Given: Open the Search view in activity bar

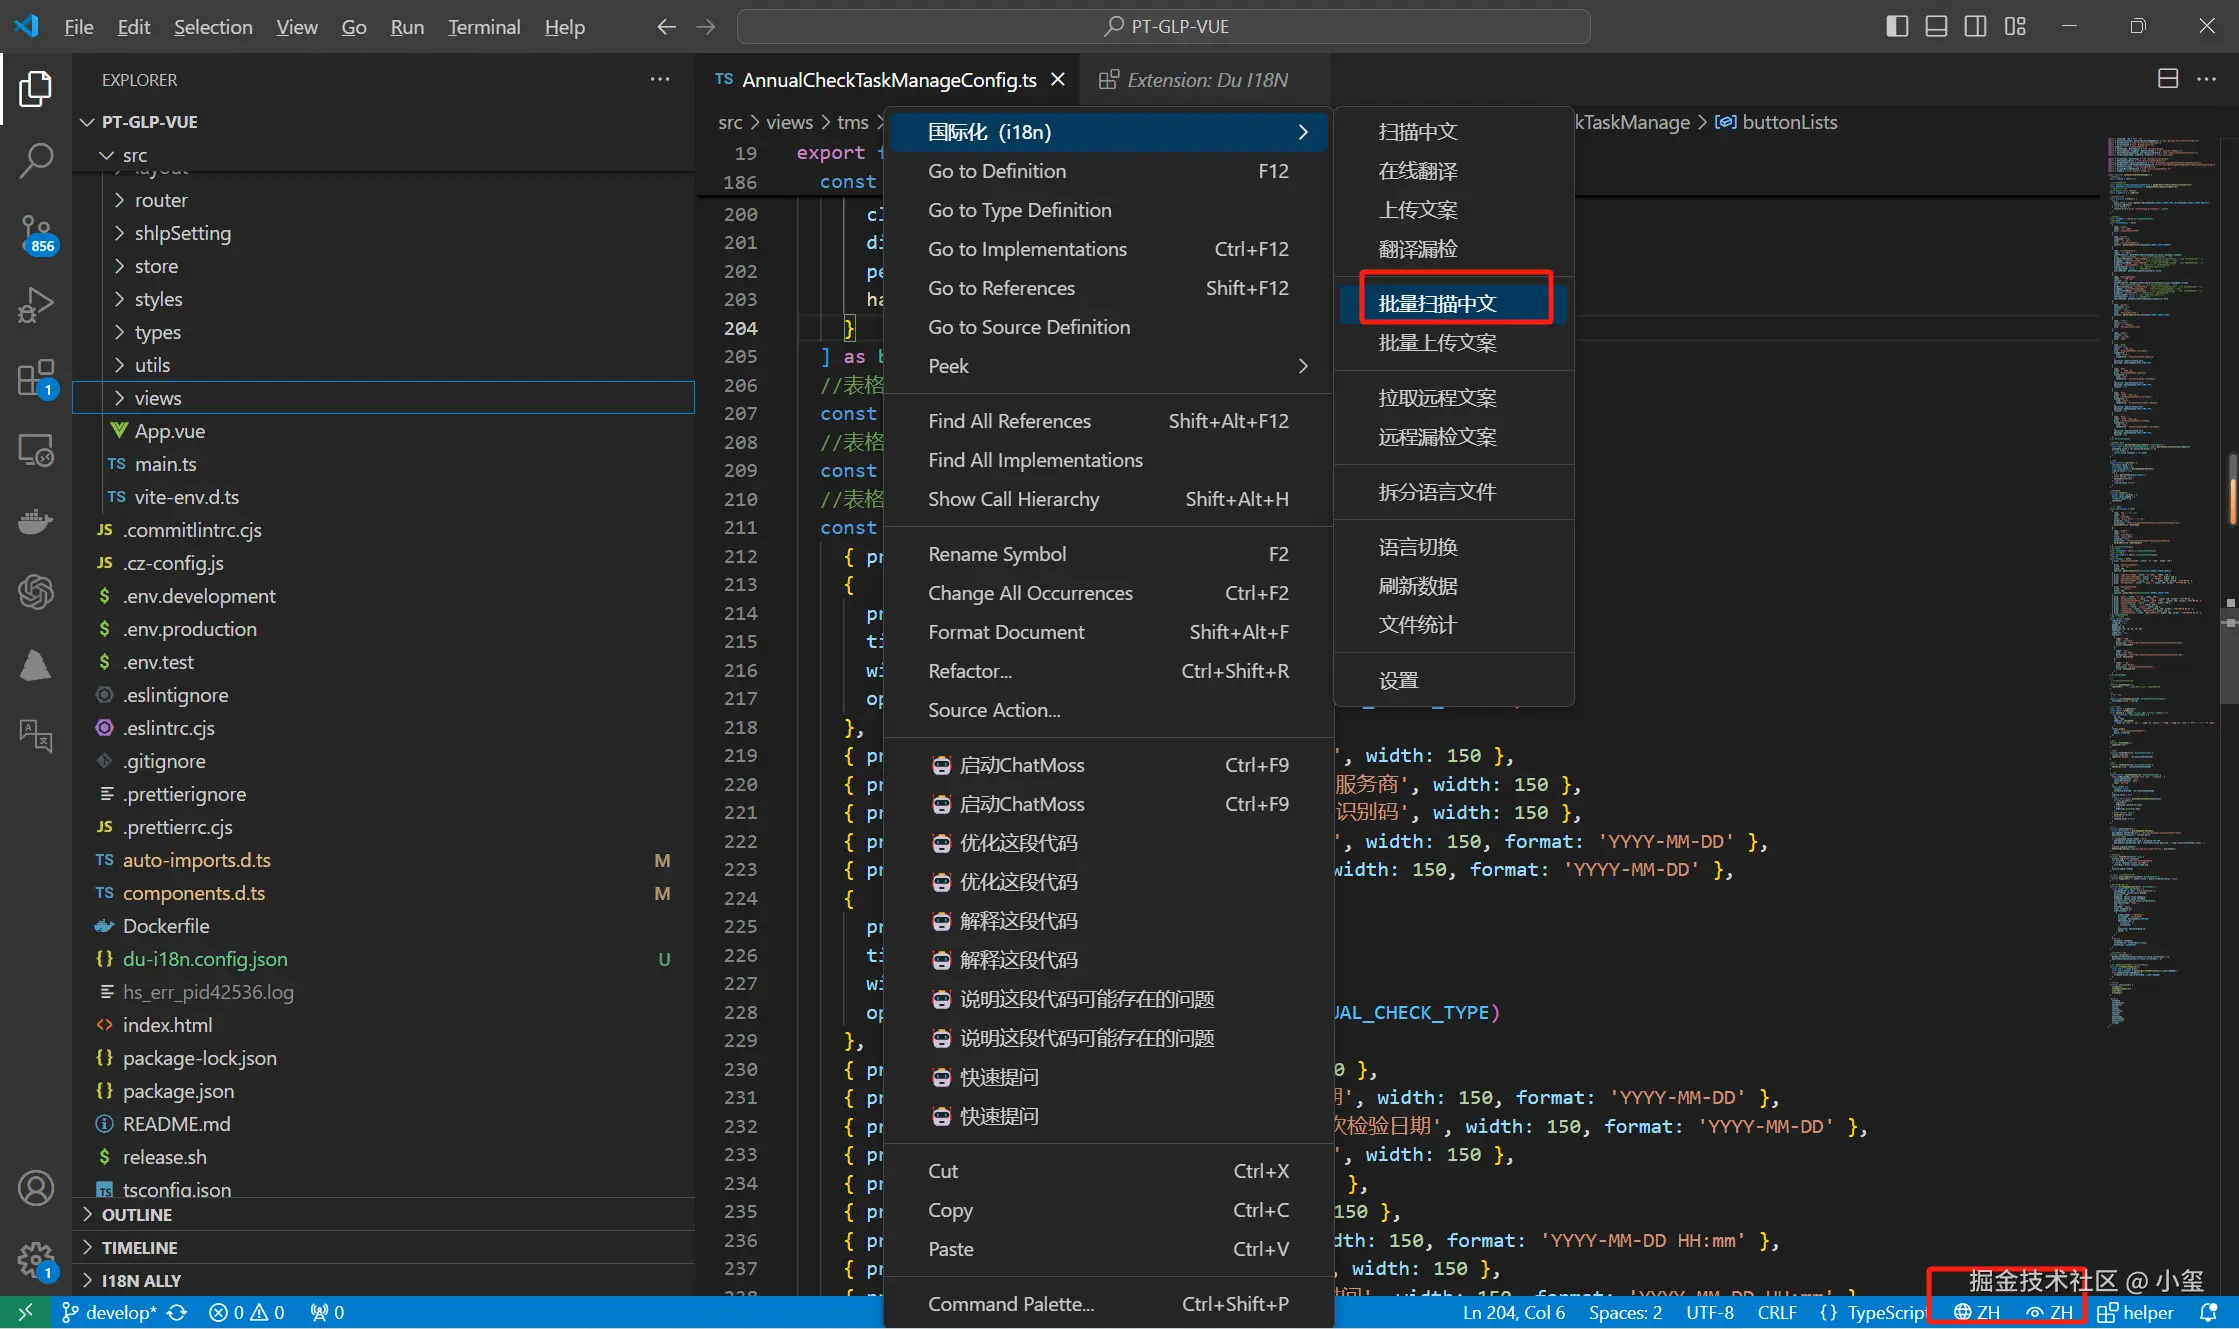Looking at the screenshot, I should 36,160.
